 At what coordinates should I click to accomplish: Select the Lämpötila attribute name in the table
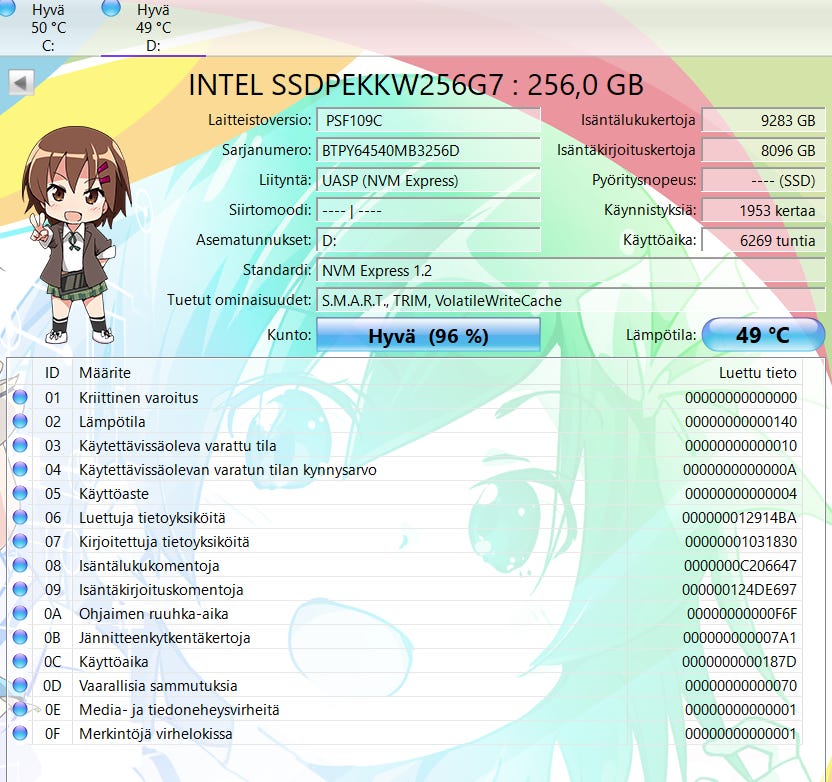tap(112, 422)
